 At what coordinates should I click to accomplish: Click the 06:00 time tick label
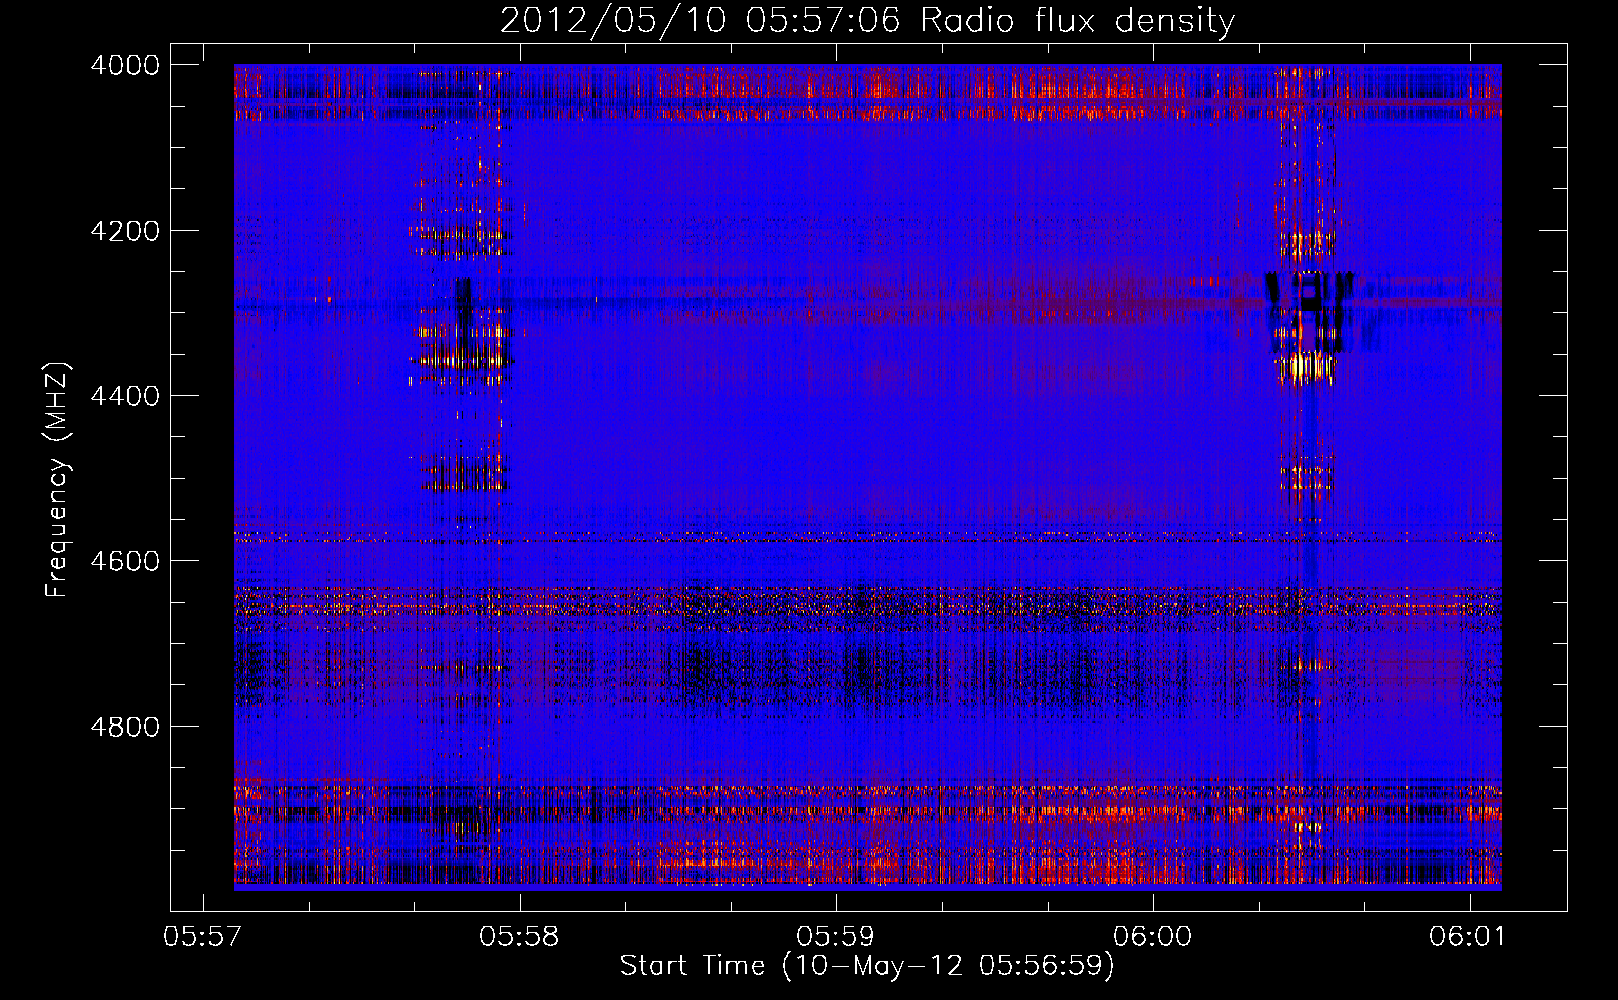pos(1153,936)
